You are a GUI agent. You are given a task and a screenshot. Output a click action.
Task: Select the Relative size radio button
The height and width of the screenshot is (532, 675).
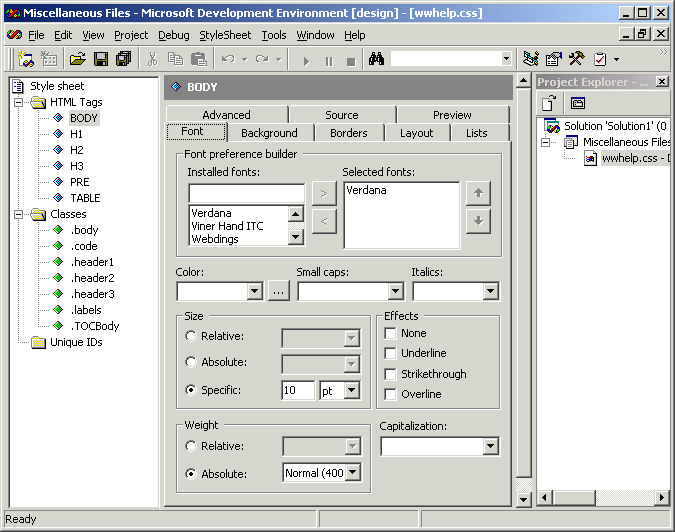coord(191,336)
